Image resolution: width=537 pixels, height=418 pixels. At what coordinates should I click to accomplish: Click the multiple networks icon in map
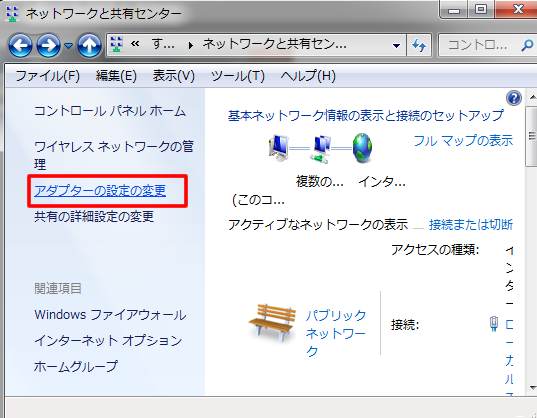pos(320,149)
